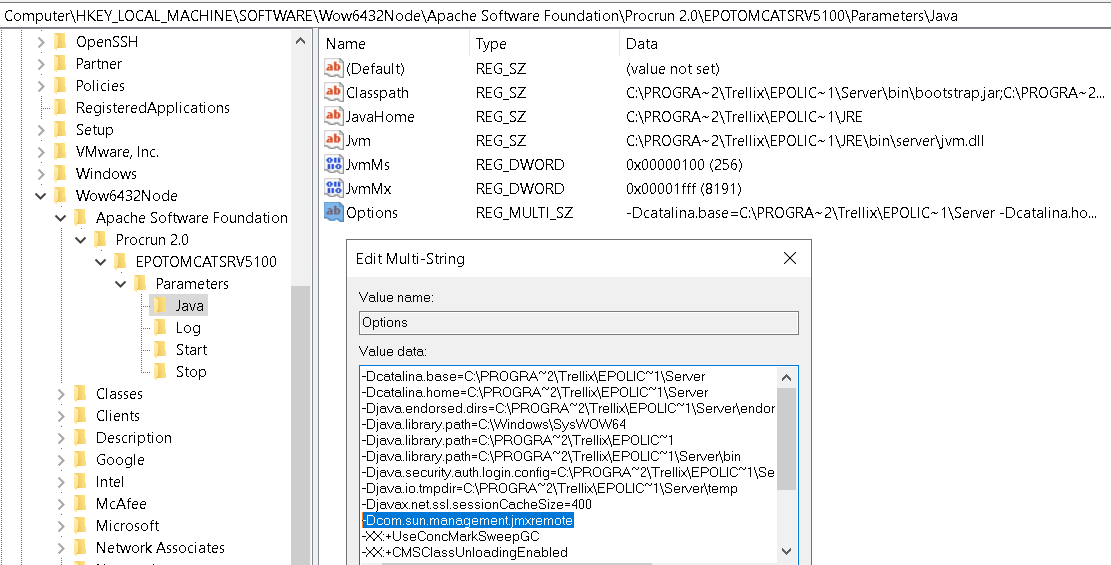
Task: Click the -XX:+UseConcMarkSweepGC line
Action: click(x=450, y=536)
